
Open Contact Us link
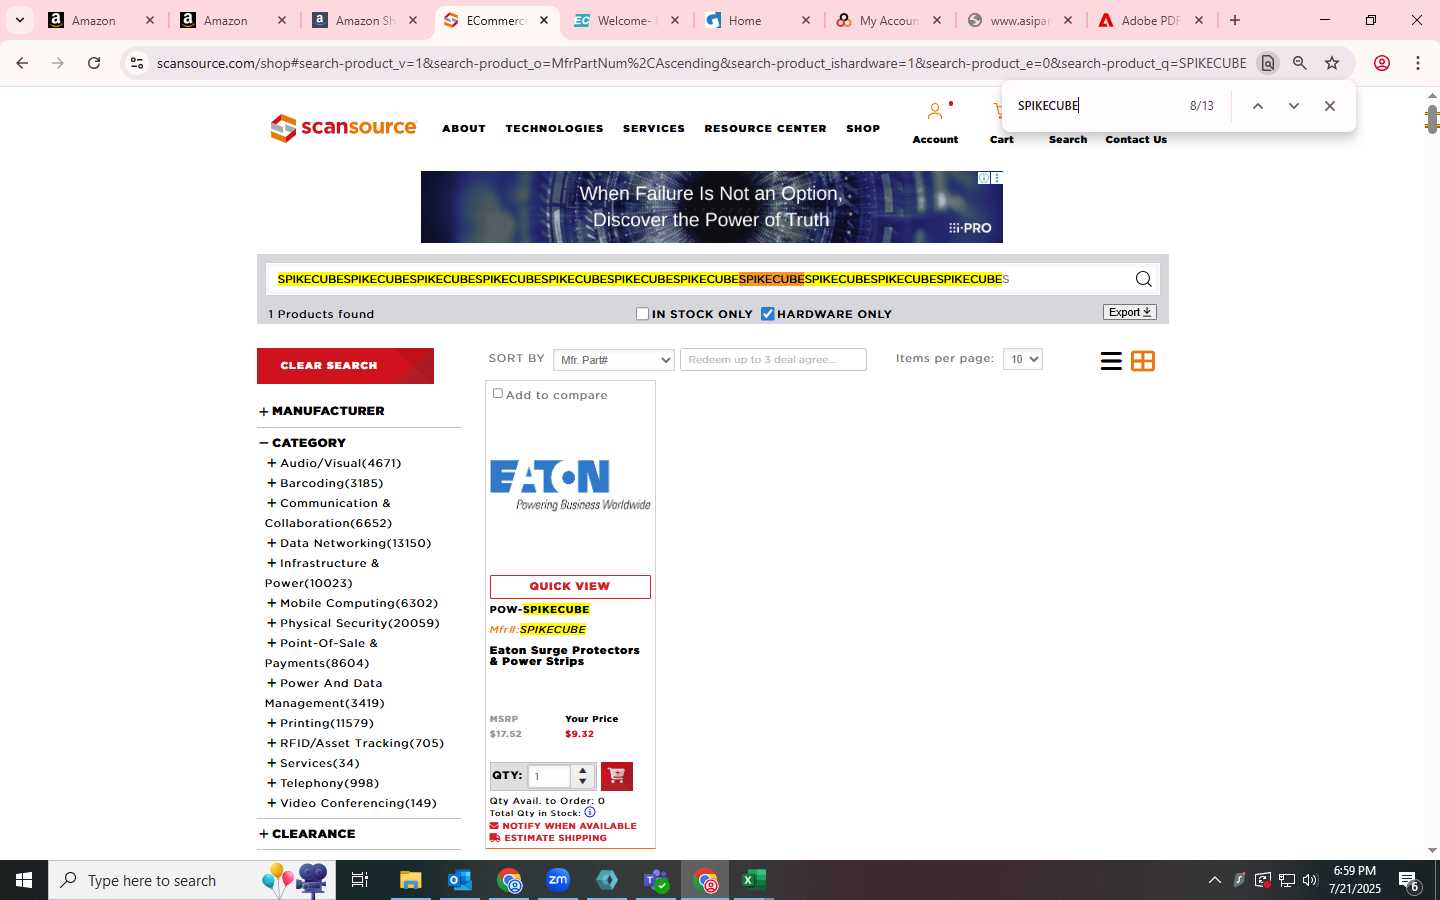[1136, 140]
